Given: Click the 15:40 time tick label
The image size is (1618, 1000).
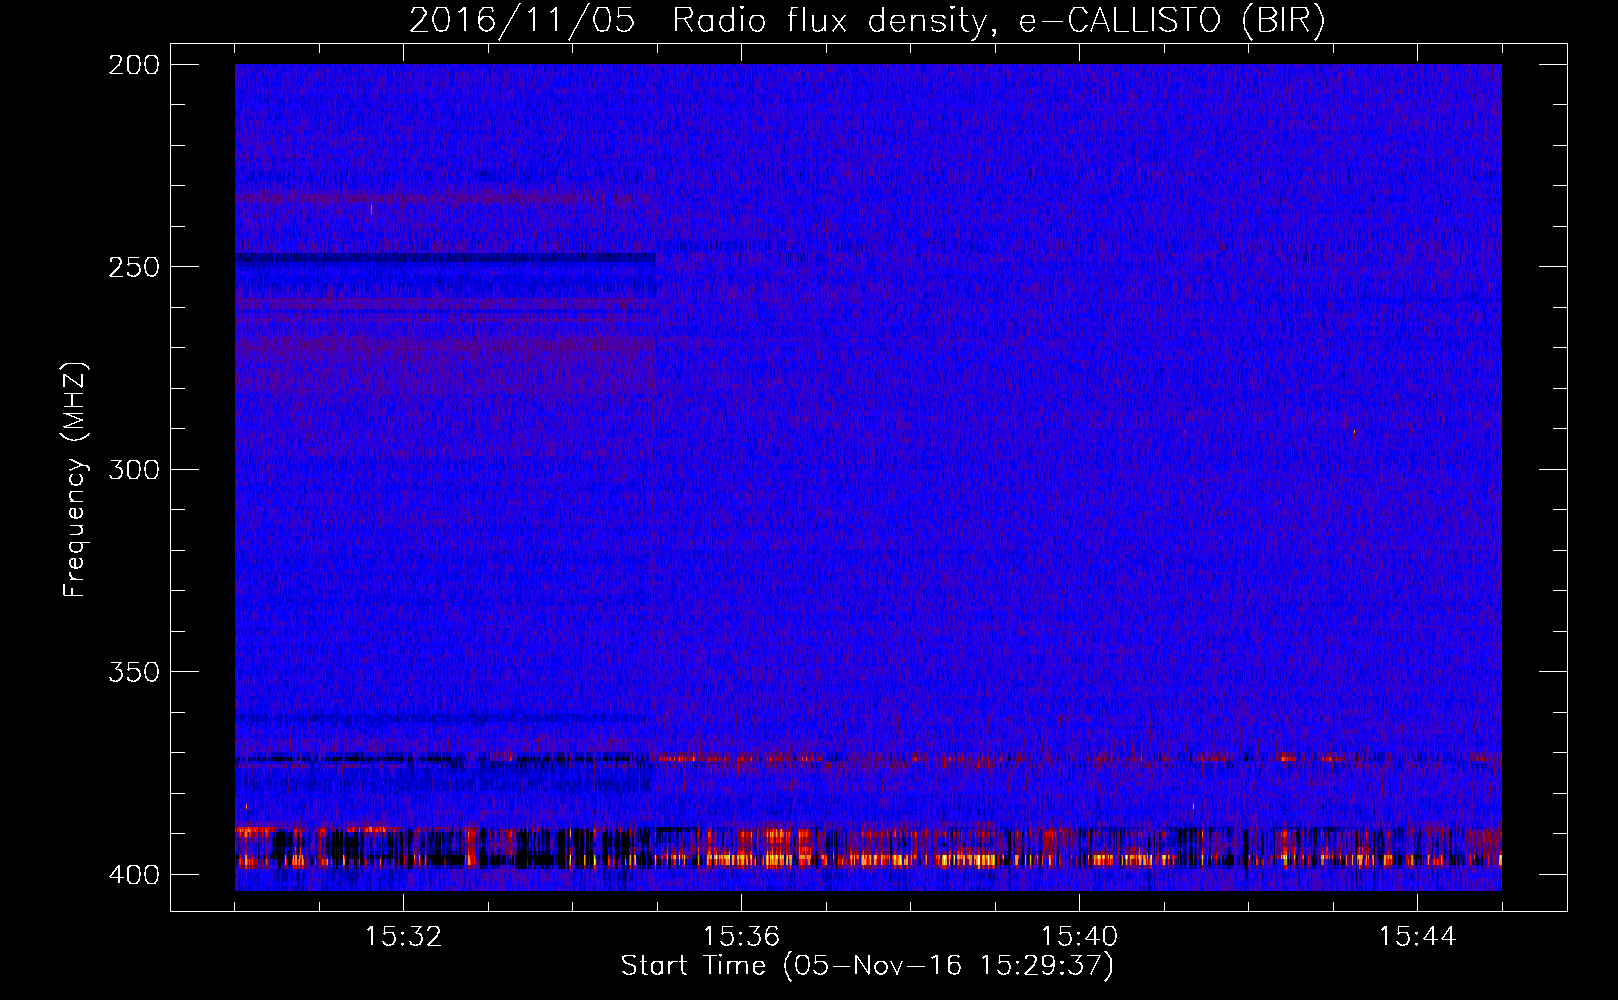Looking at the screenshot, I should tap(1079, 937).
